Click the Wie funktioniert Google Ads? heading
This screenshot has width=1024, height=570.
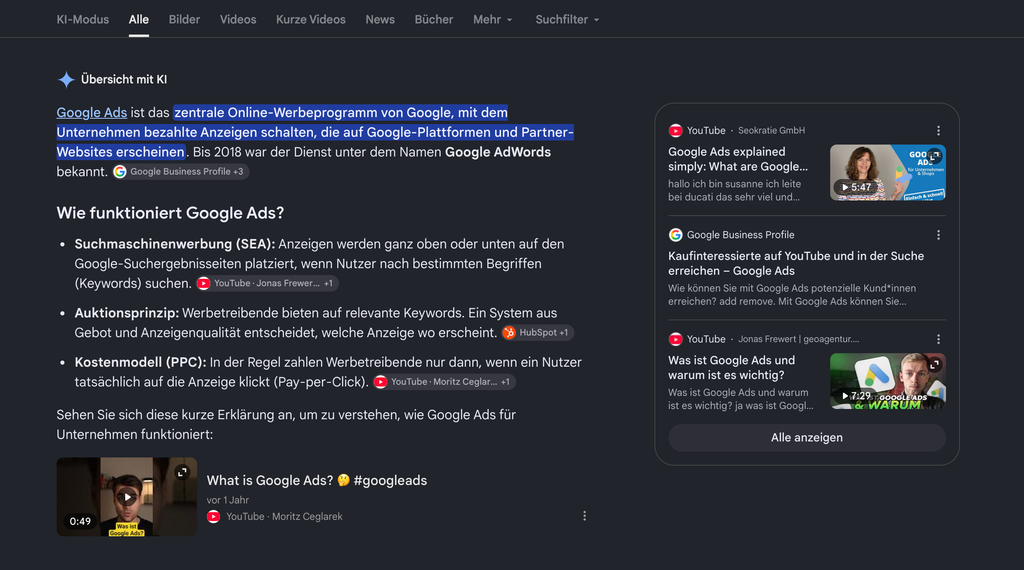click(170, 213)
